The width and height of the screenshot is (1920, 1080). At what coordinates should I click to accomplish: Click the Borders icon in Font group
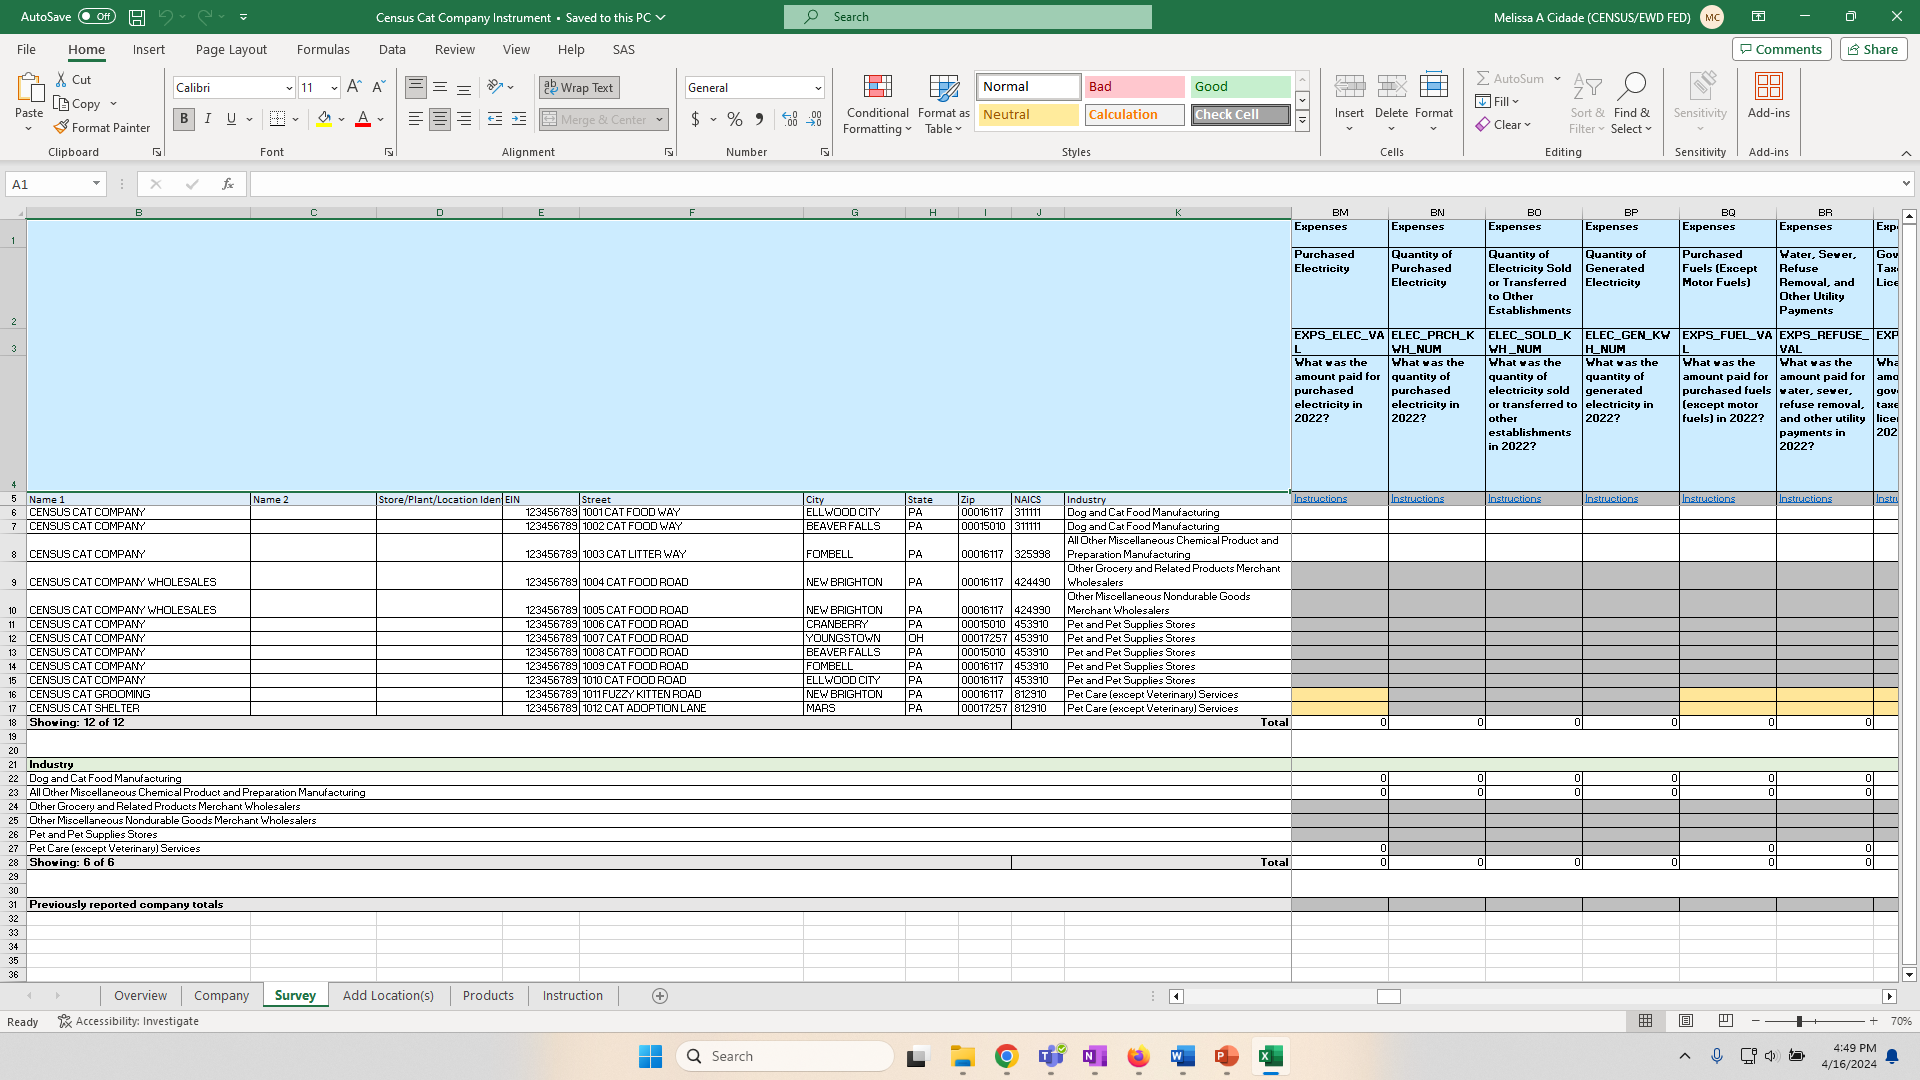tap(278, 119)
